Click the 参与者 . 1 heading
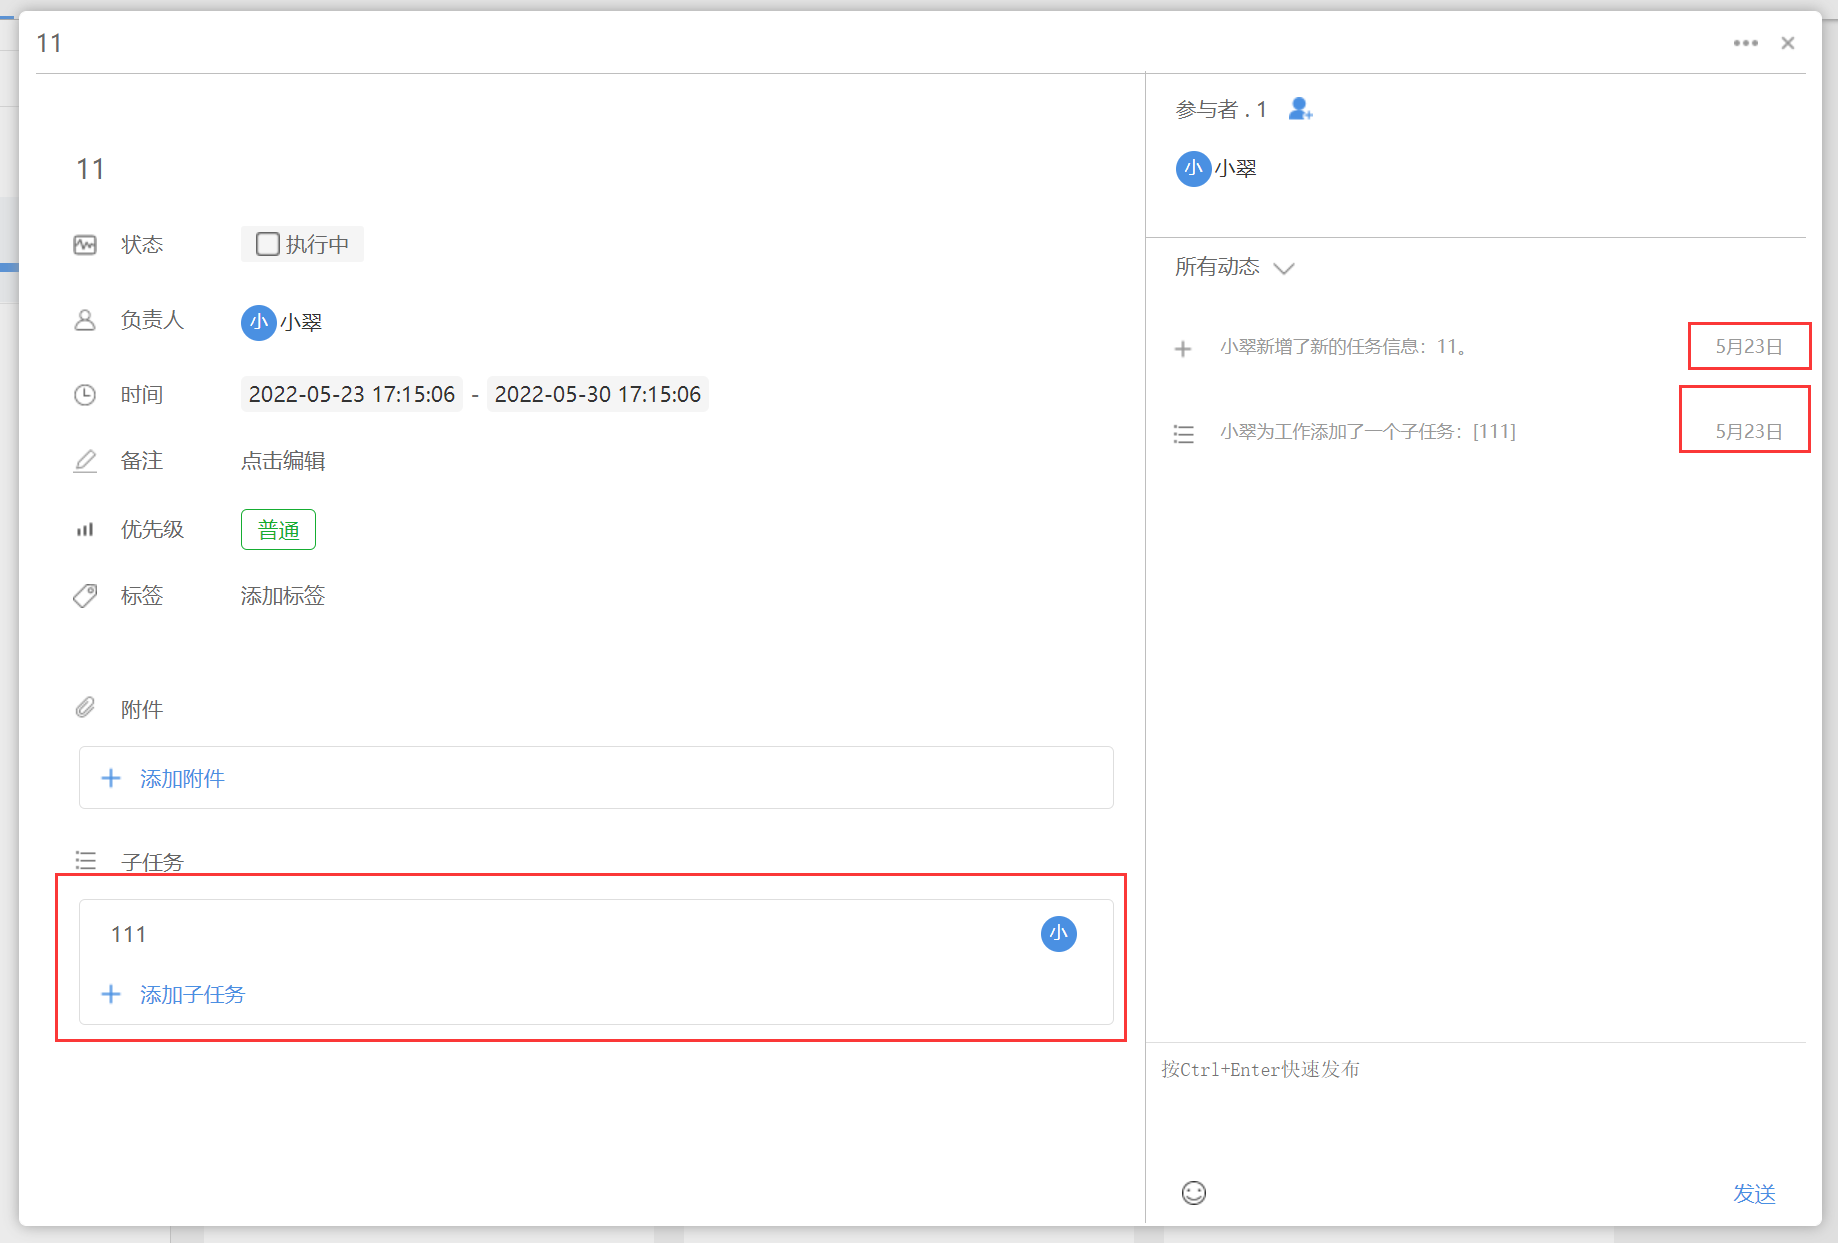Screen dimensions: 1838x1243 (x=1221, y=109)
